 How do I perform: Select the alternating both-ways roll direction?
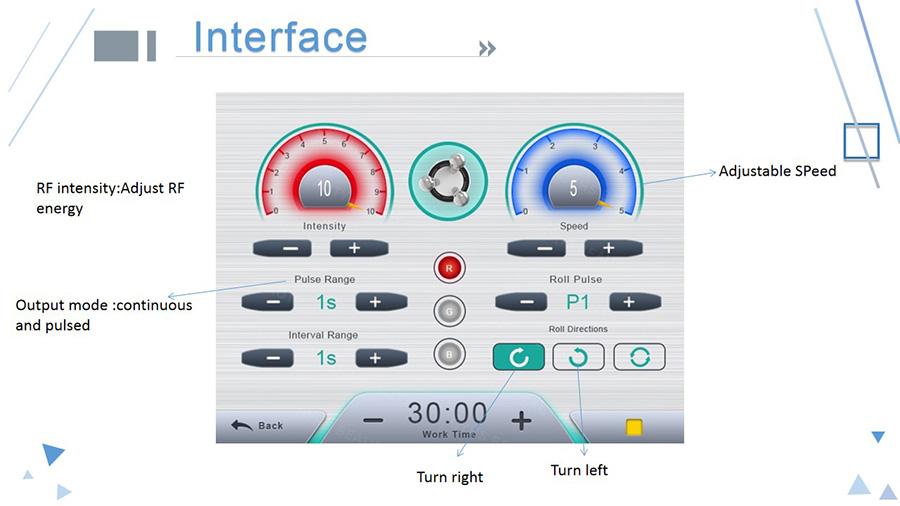[639, 357]
